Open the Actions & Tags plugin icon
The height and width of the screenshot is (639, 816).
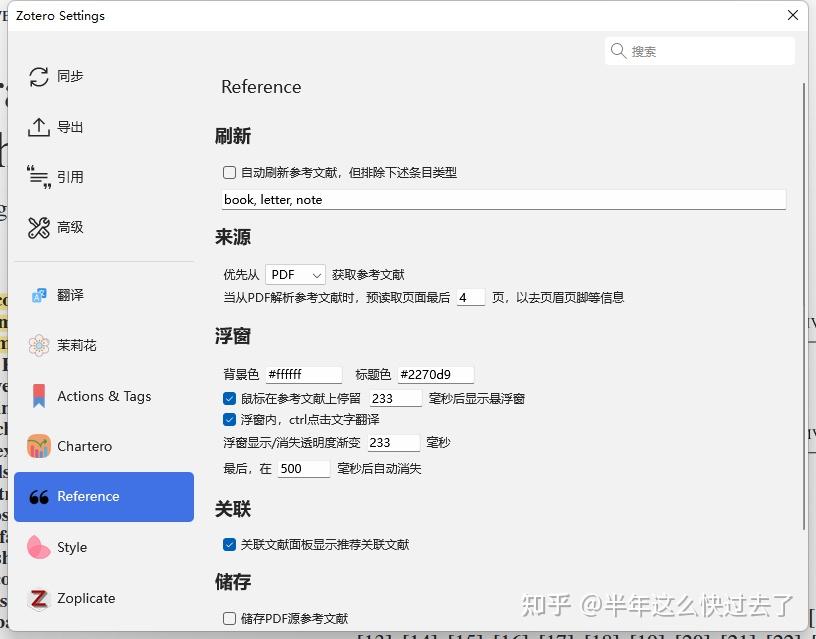point(37,396)
